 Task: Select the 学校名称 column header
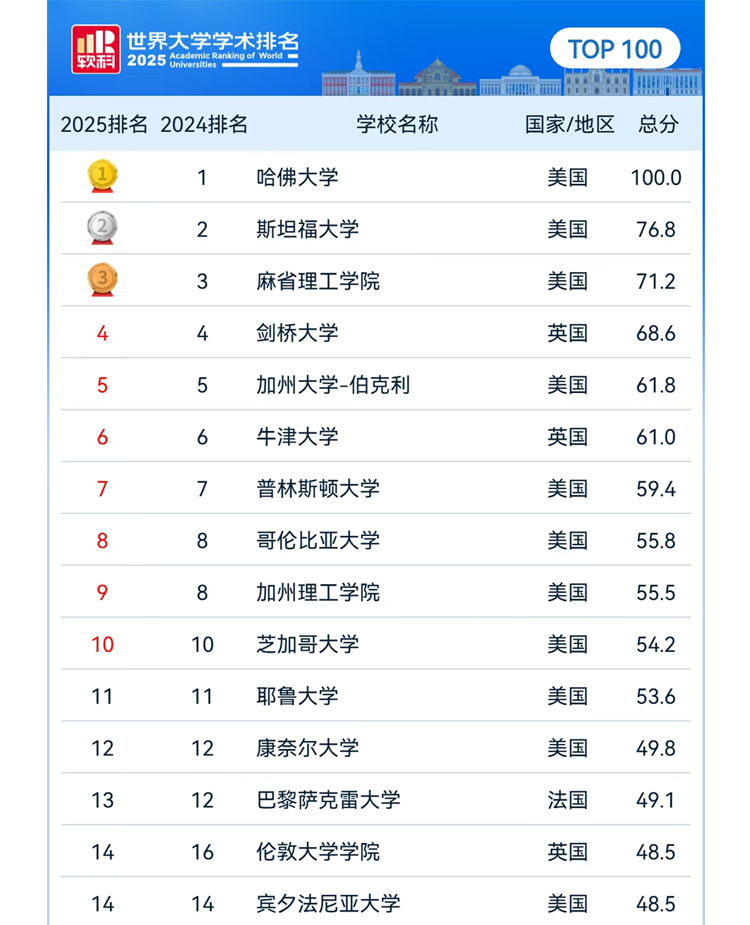(397, 125)
